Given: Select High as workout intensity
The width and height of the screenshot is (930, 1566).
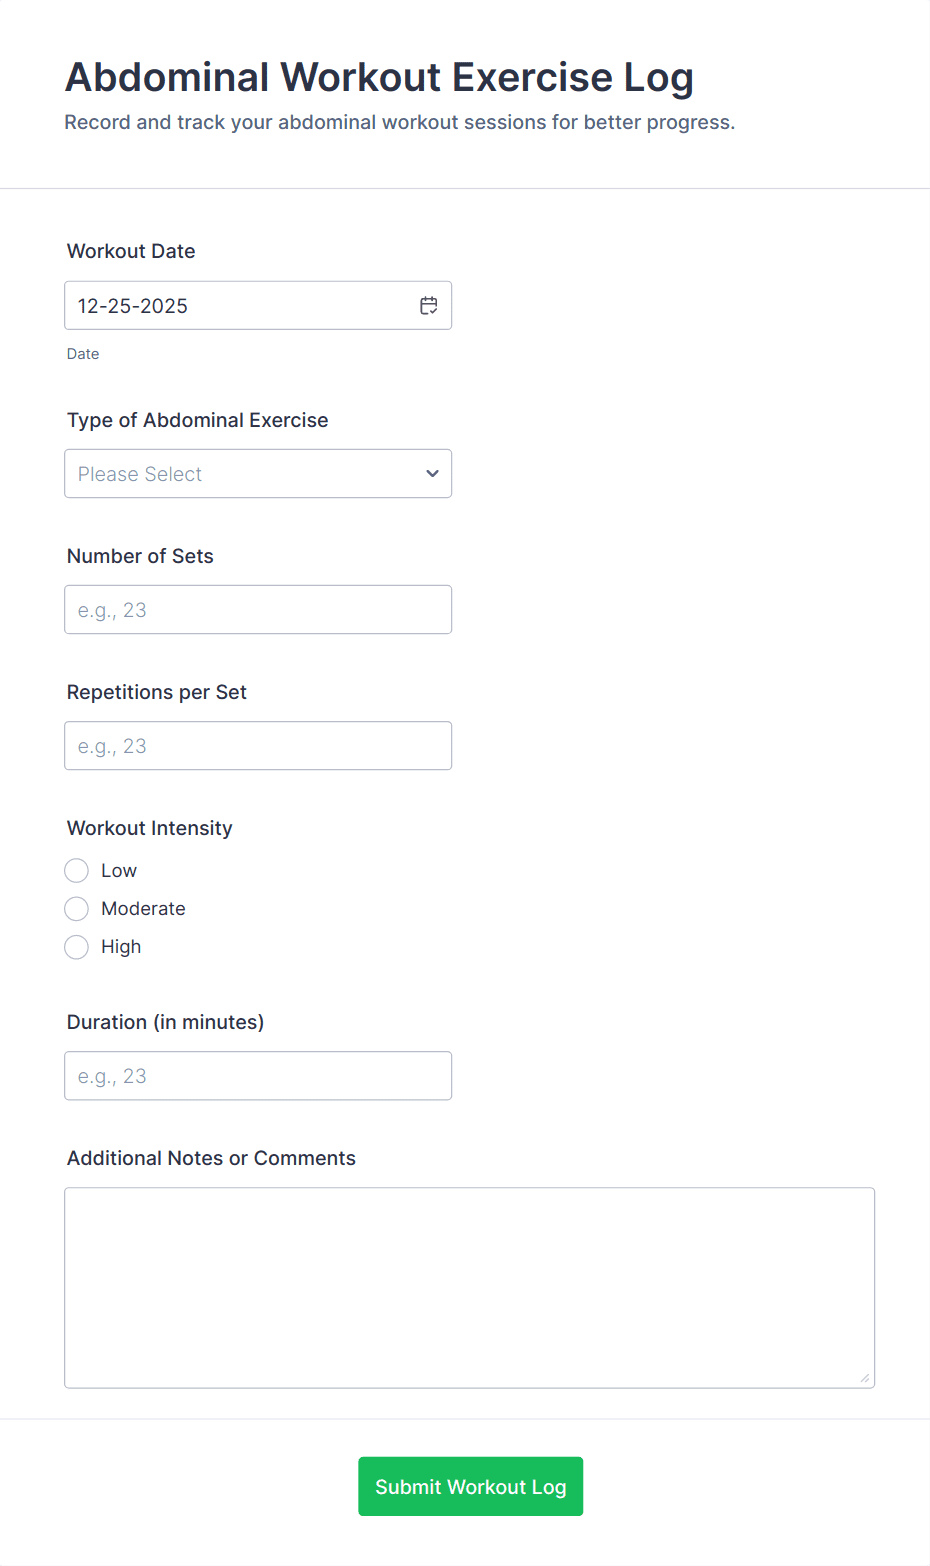Looking at the screenshot, I should click(76, 946).
